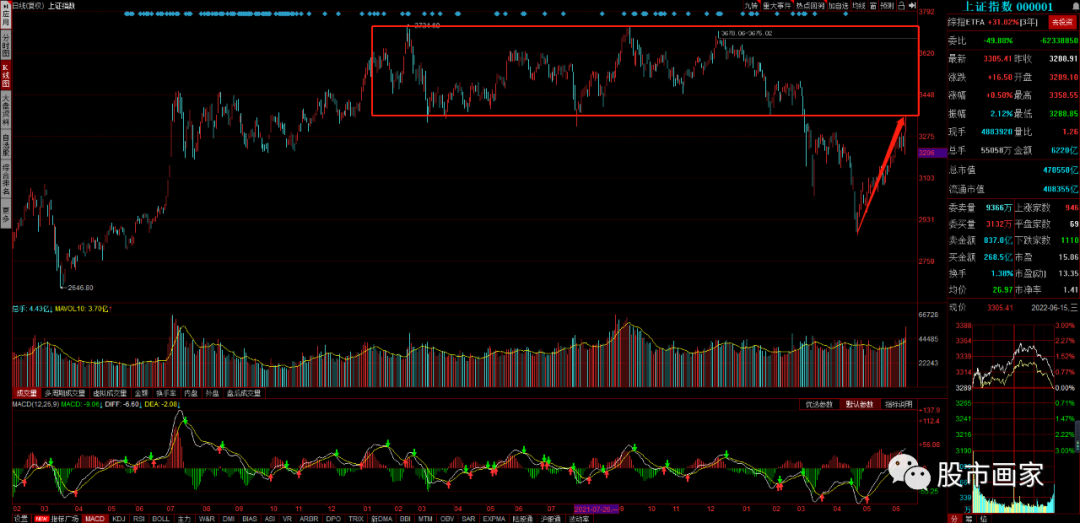Select the BBI indicator
The image size is (1080, 523).
point(406,518)
